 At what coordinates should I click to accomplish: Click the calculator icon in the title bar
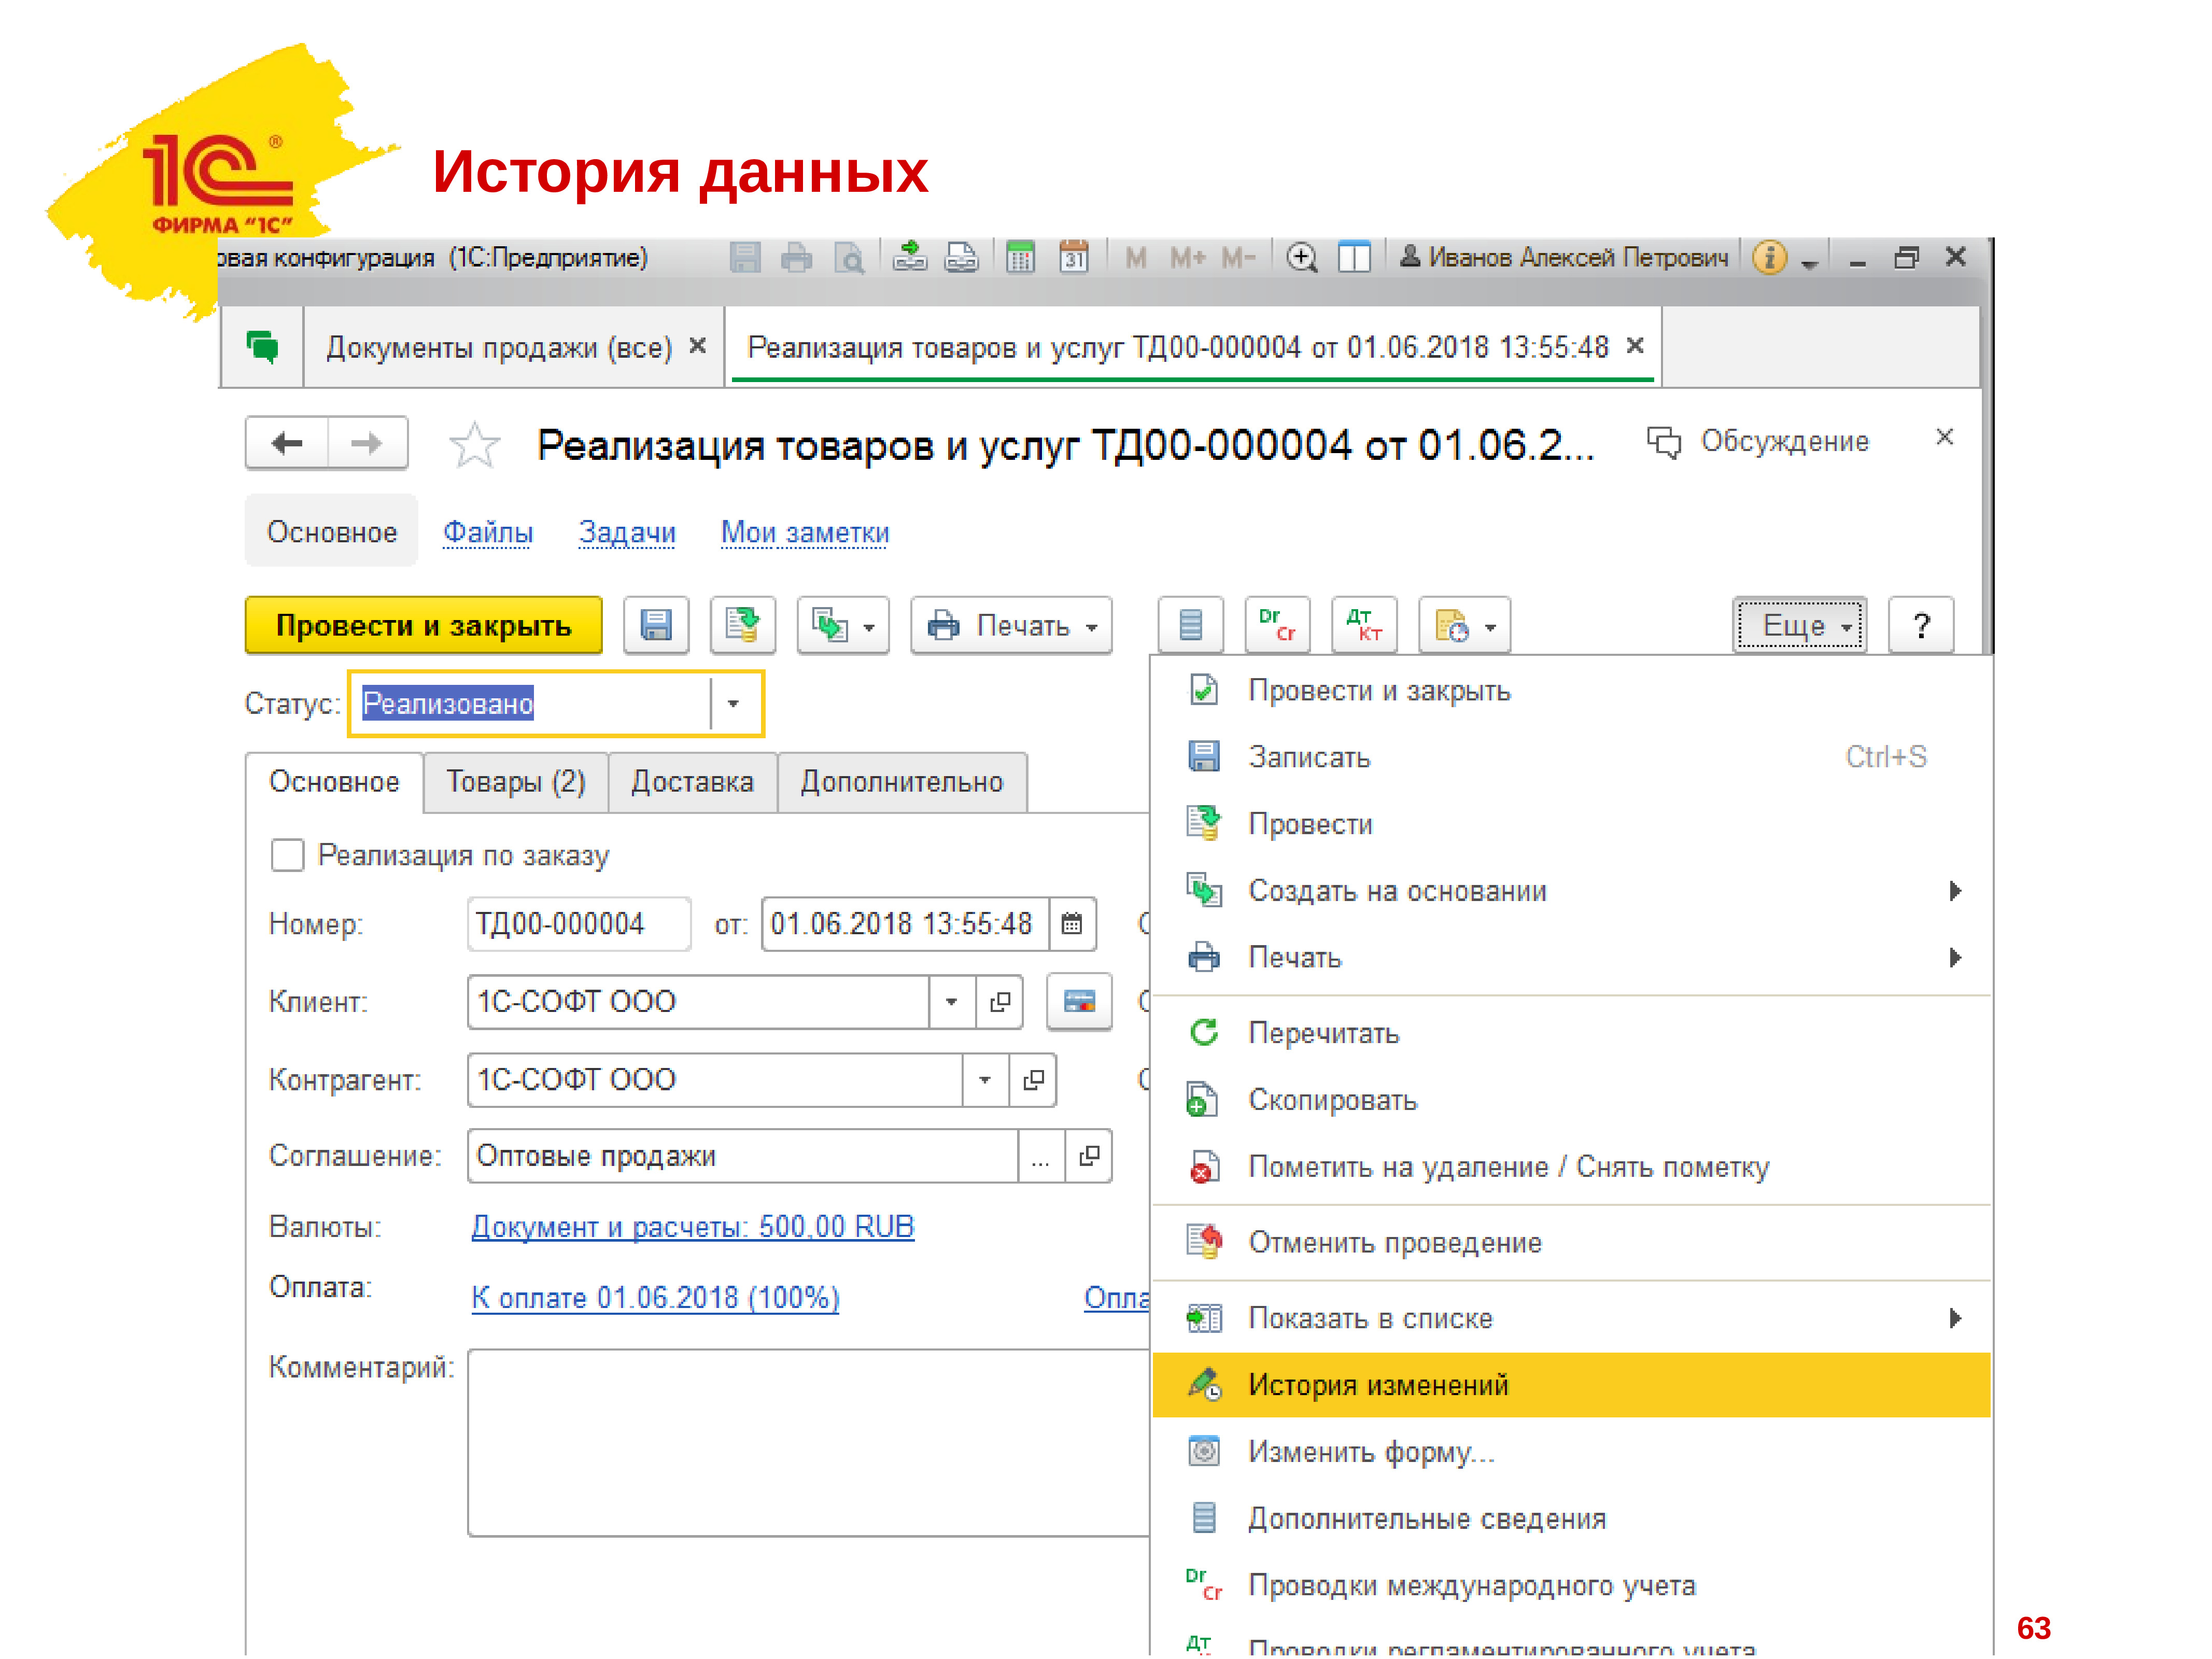(x=1020, y=258)
